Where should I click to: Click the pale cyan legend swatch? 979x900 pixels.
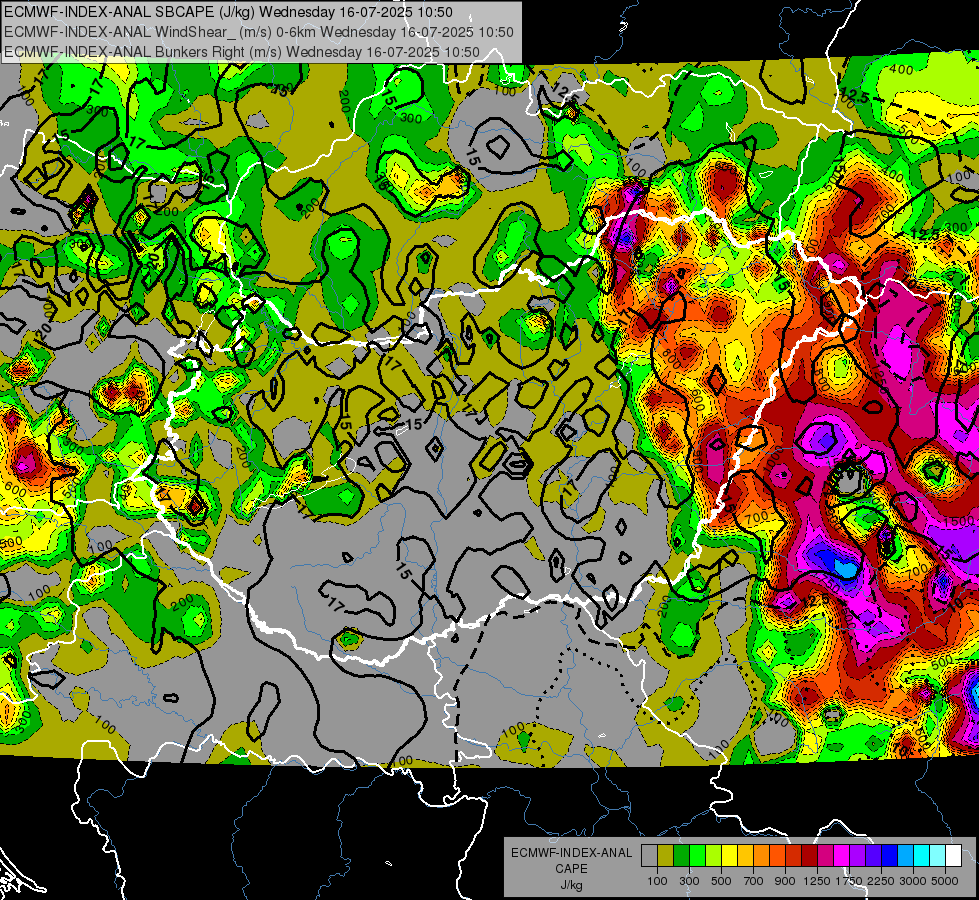pos(938,856)
